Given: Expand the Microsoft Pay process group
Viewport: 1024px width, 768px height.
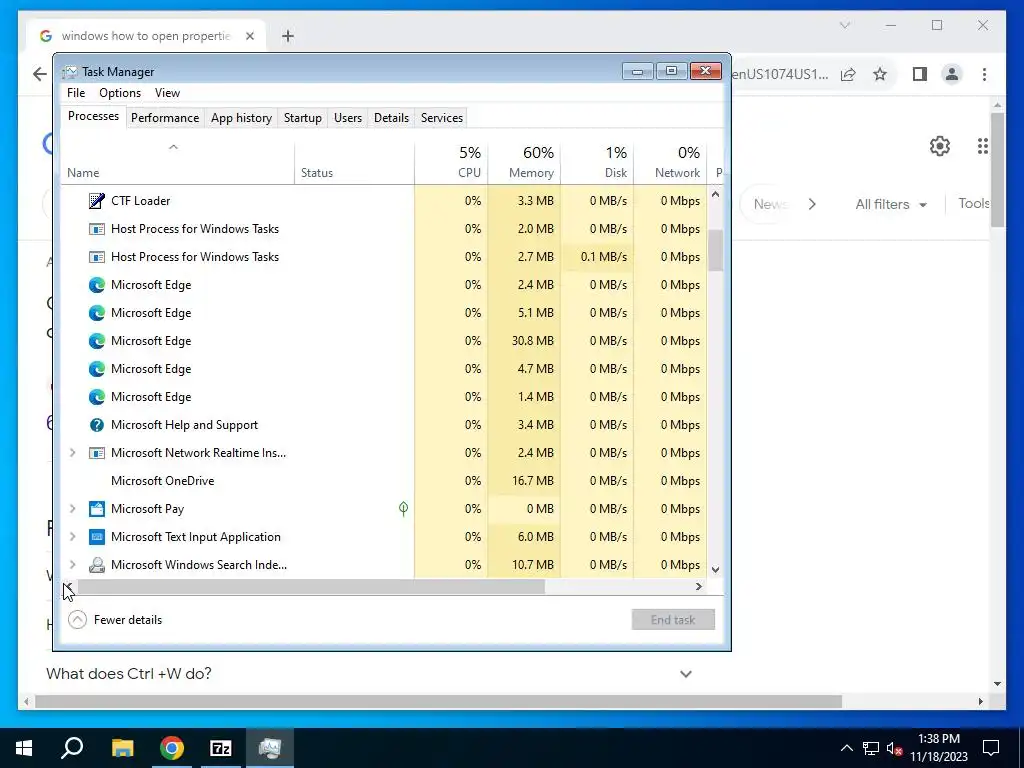Looking at the screenshot, I should (x=72, y=509).
